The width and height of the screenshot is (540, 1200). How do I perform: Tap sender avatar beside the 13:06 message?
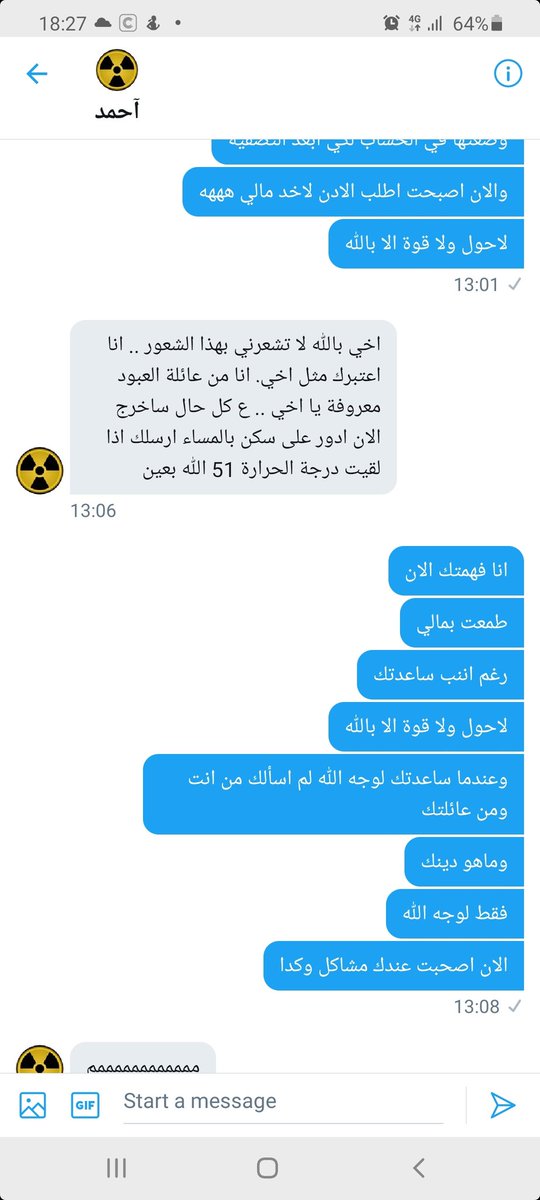point(40,470)
